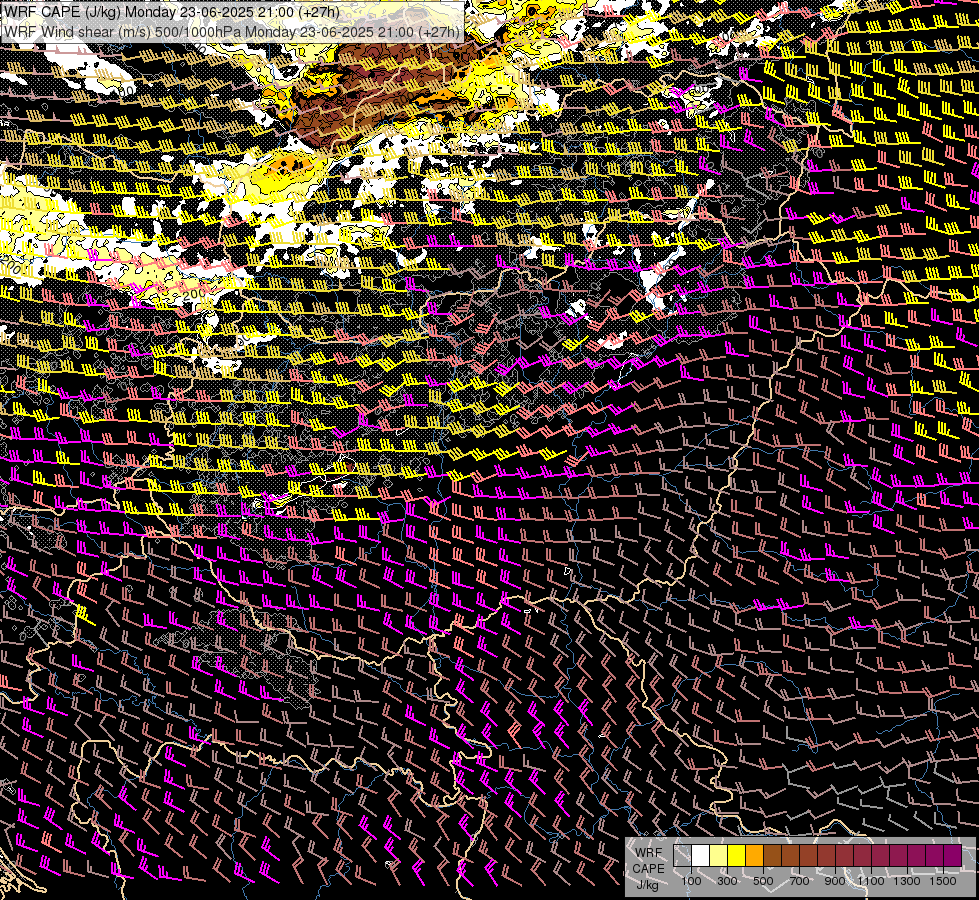The width and height of the screenshot is (979, 900).
Task: Click the 1100 label on the legend
Action: (870, 881)
